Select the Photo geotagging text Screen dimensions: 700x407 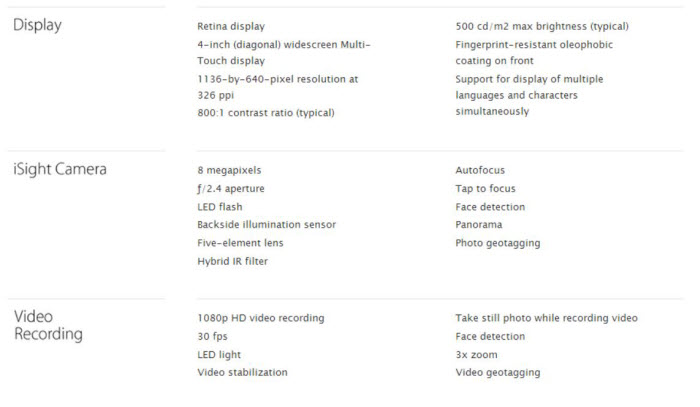498,243
